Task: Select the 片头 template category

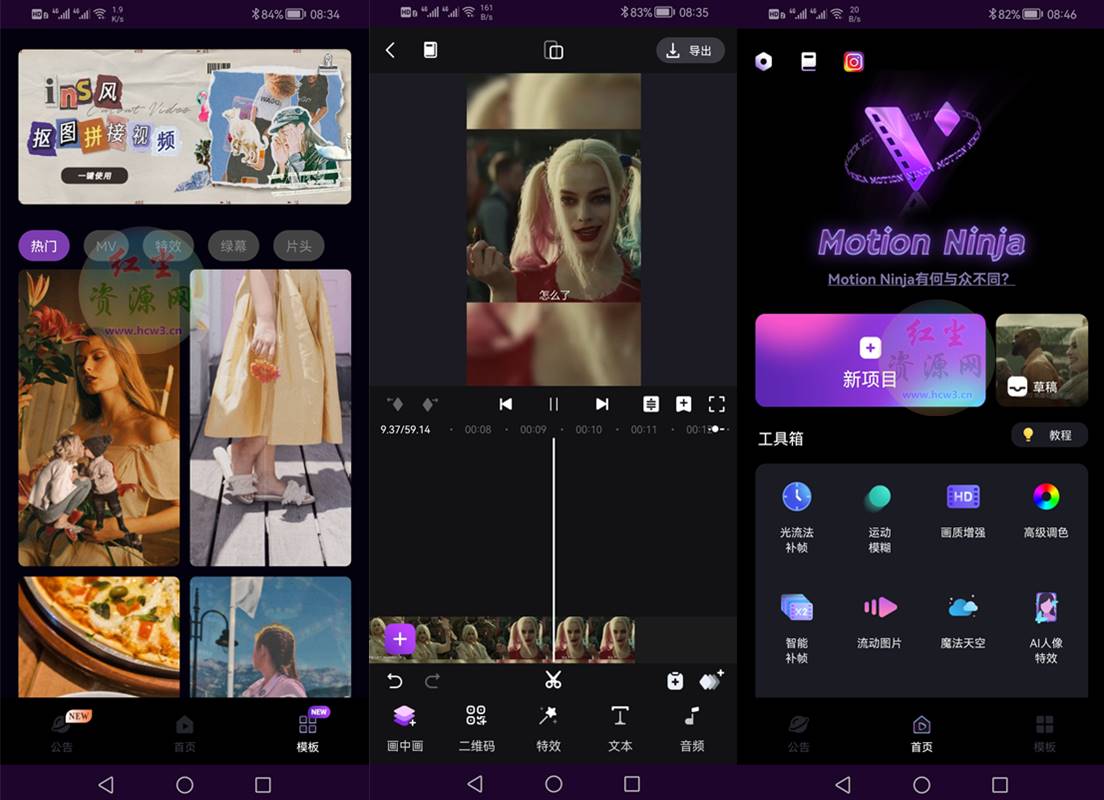Action: click(x=299, y=246)
